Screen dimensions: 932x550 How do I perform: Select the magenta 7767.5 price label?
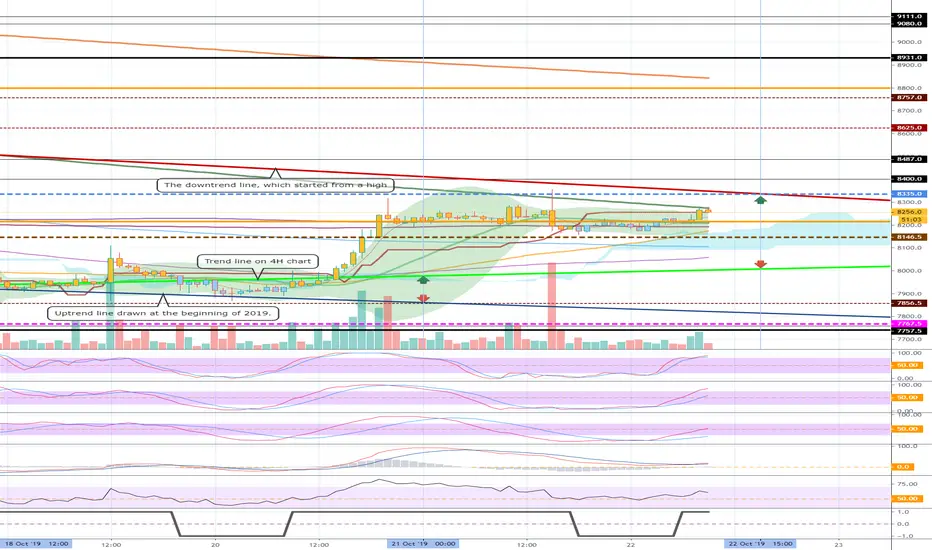[909, 324]
